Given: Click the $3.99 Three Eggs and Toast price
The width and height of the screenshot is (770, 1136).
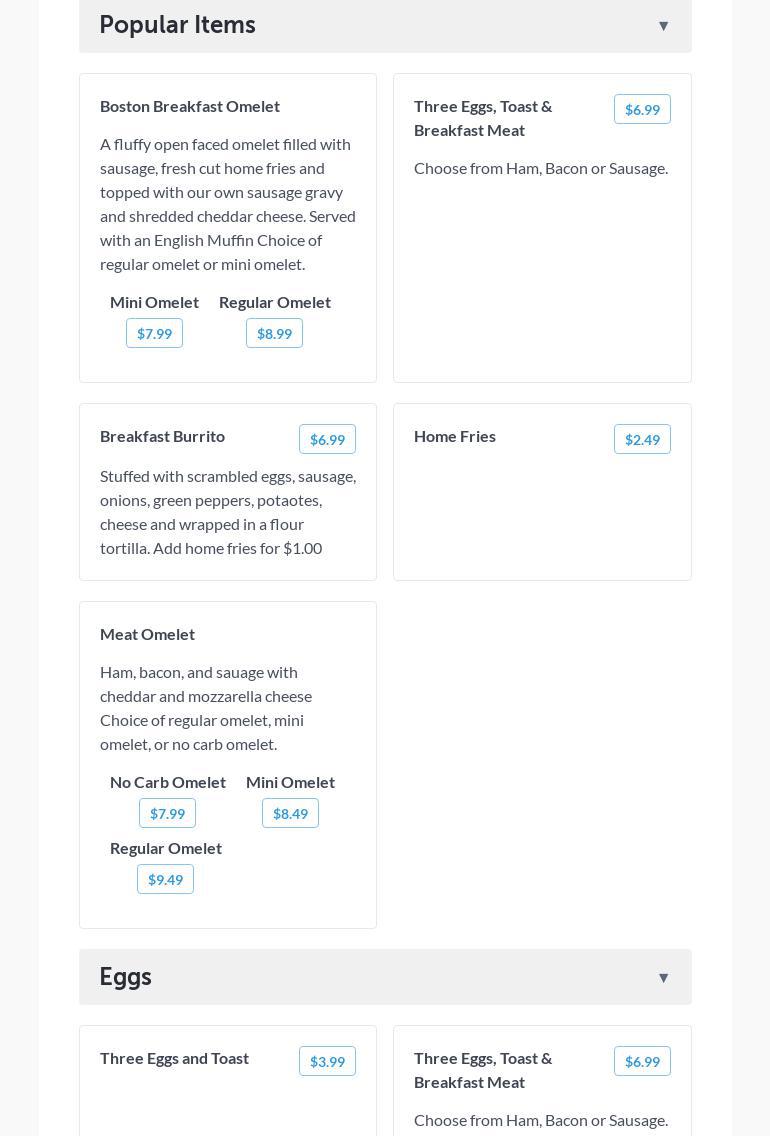Looking at the screenshot, I should point(327,1061).
